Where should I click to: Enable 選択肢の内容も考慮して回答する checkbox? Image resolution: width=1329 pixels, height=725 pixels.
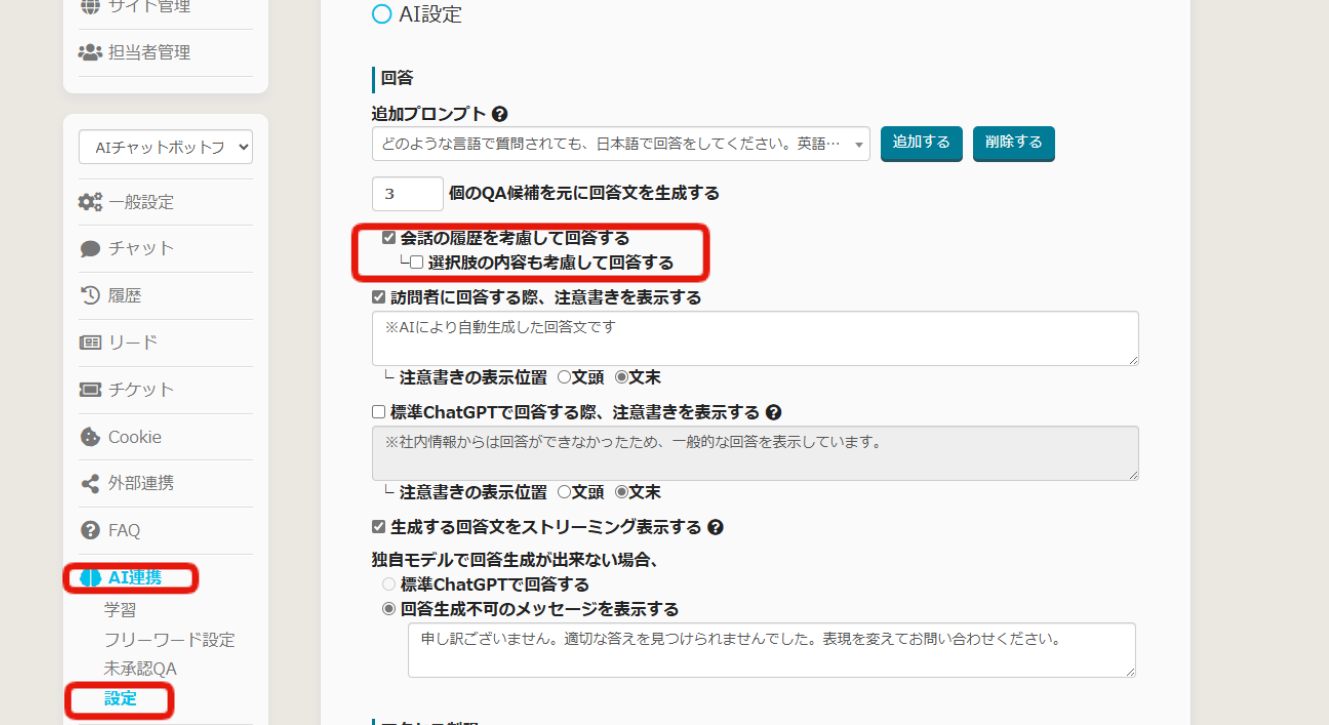(416, 263)
